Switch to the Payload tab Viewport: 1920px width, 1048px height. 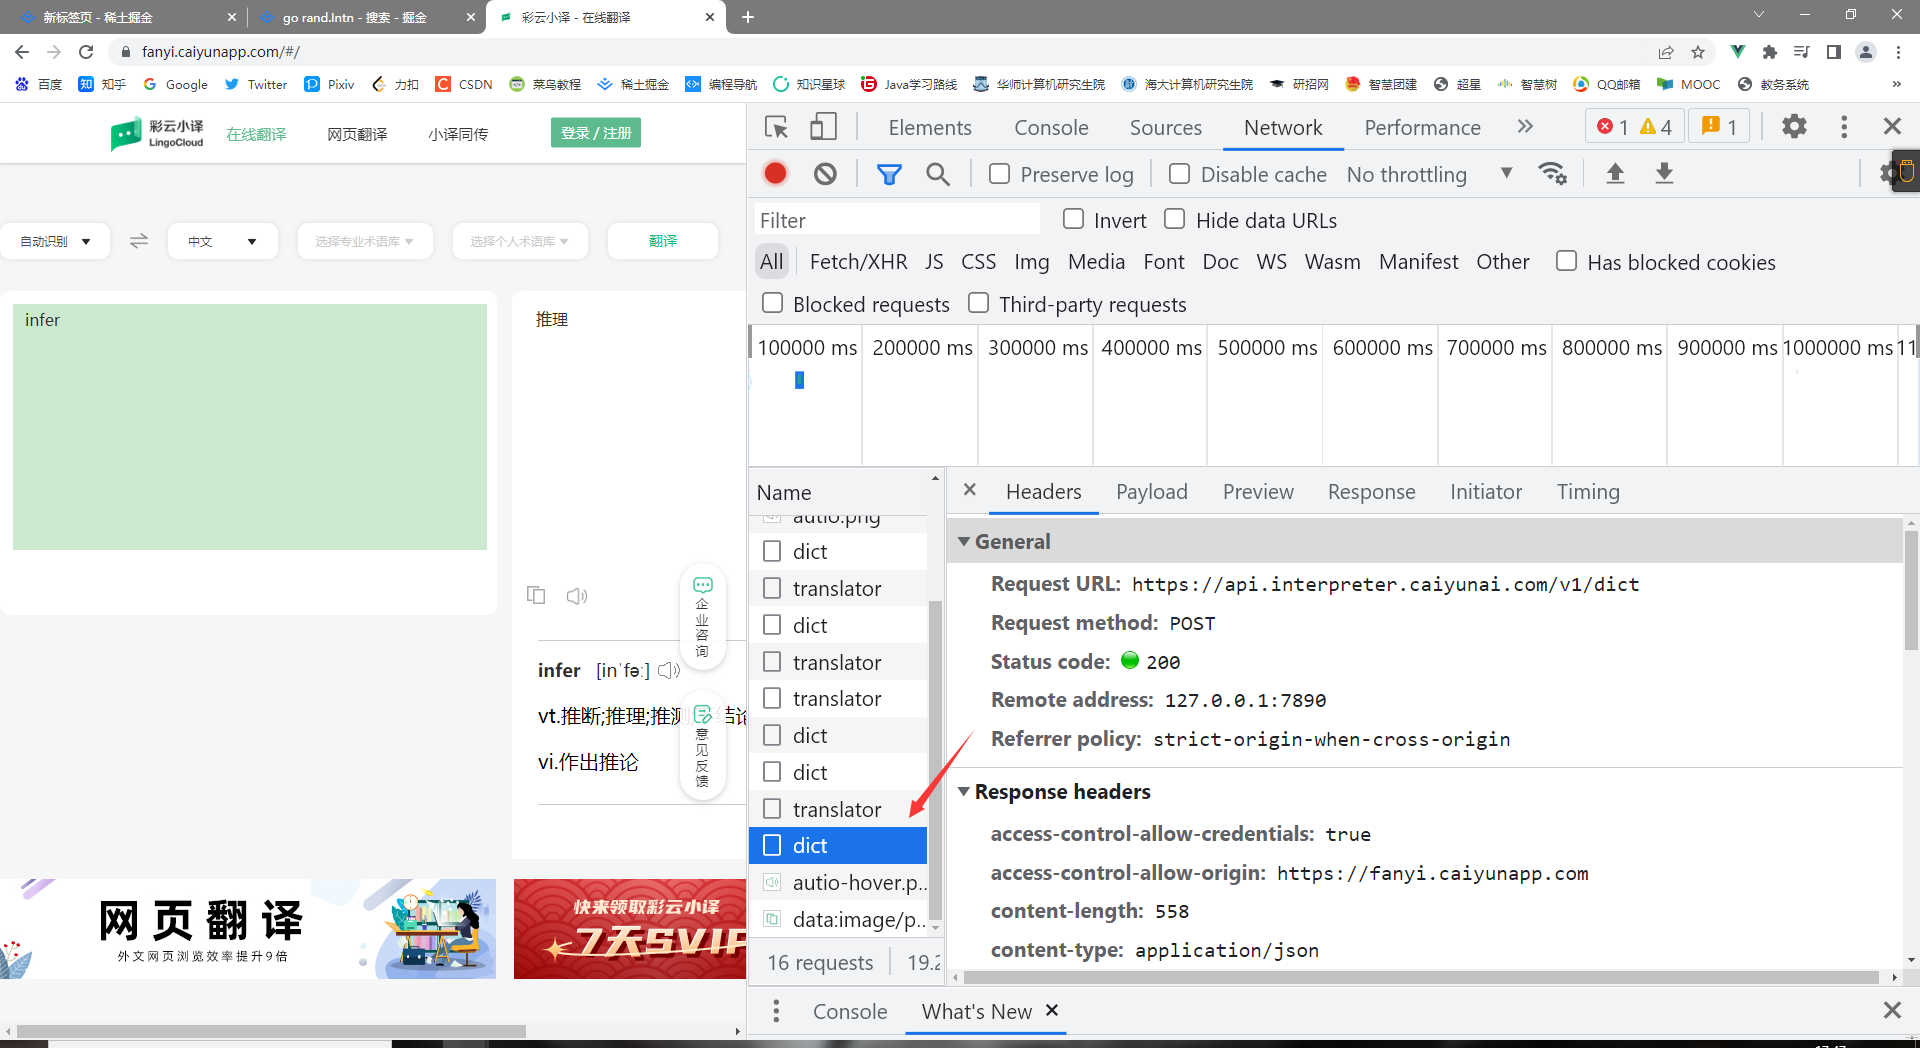(x=1151, y=492)
